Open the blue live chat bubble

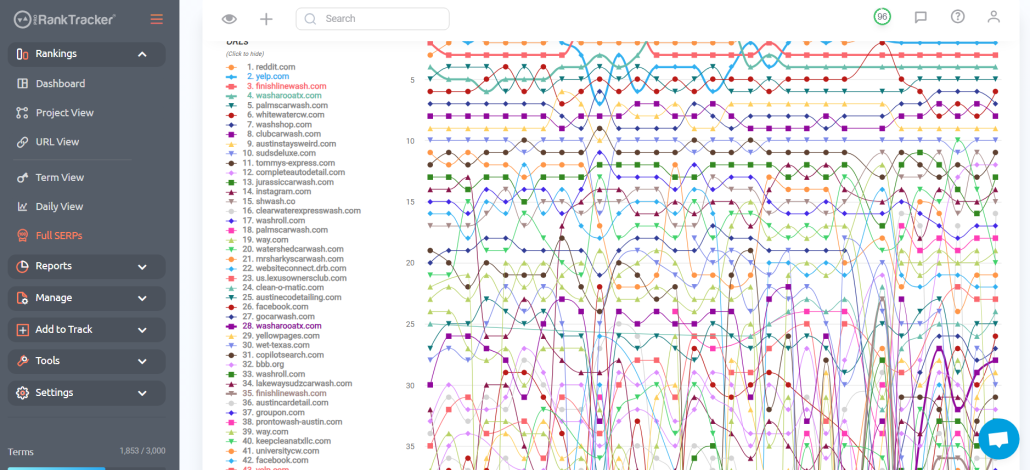pos(998,439)
